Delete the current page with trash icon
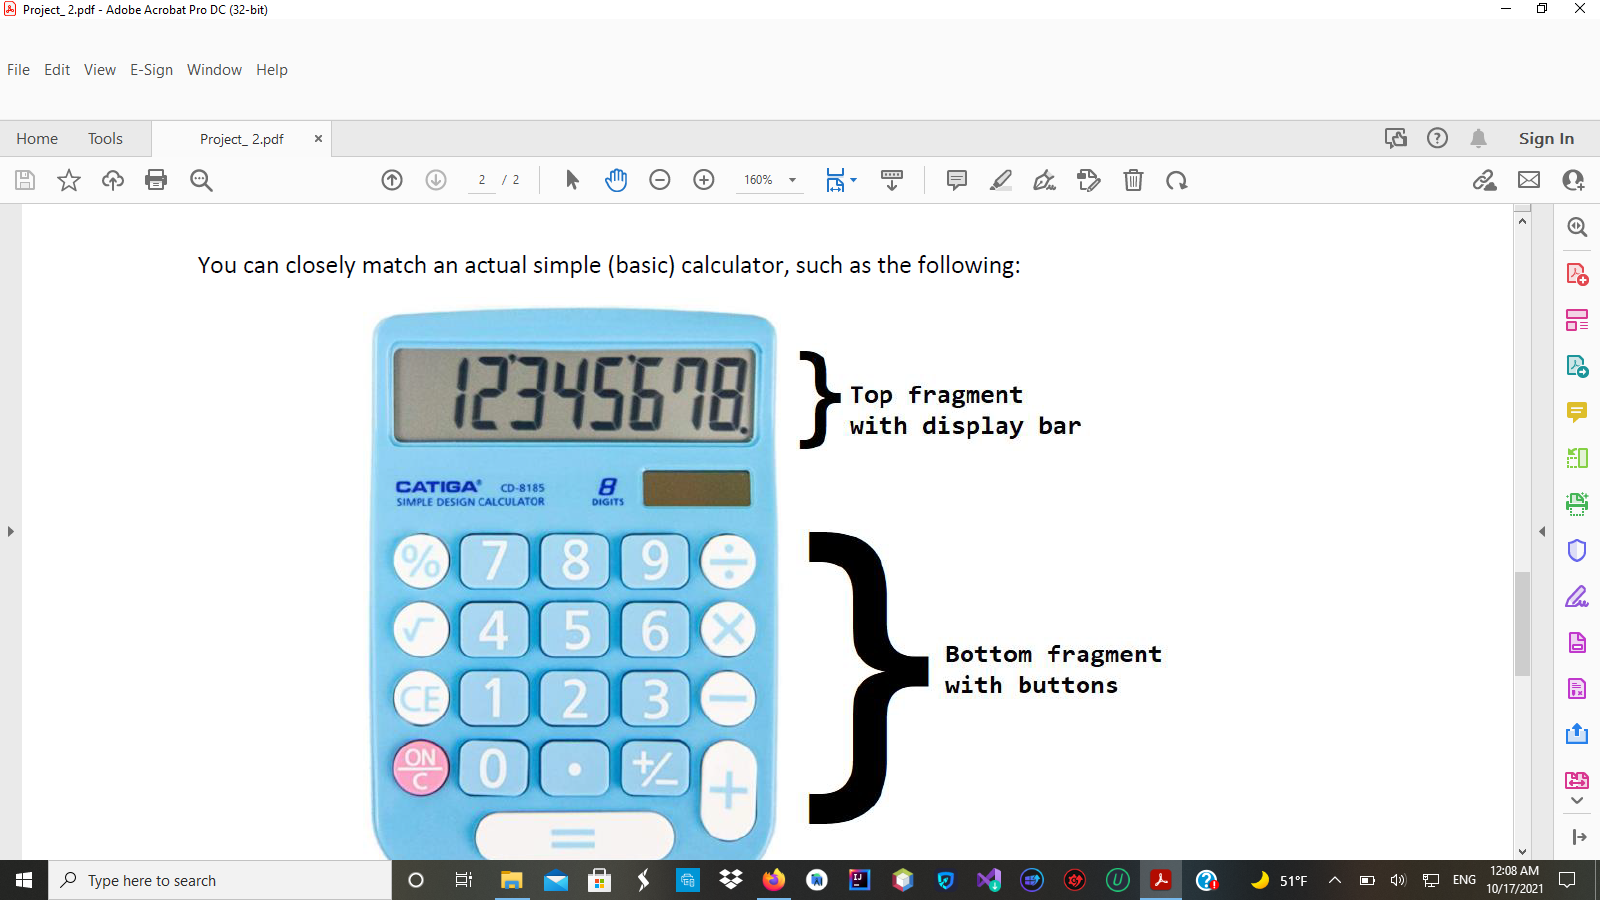This screenshot has width=1600, height=900. coord(1133,180)
